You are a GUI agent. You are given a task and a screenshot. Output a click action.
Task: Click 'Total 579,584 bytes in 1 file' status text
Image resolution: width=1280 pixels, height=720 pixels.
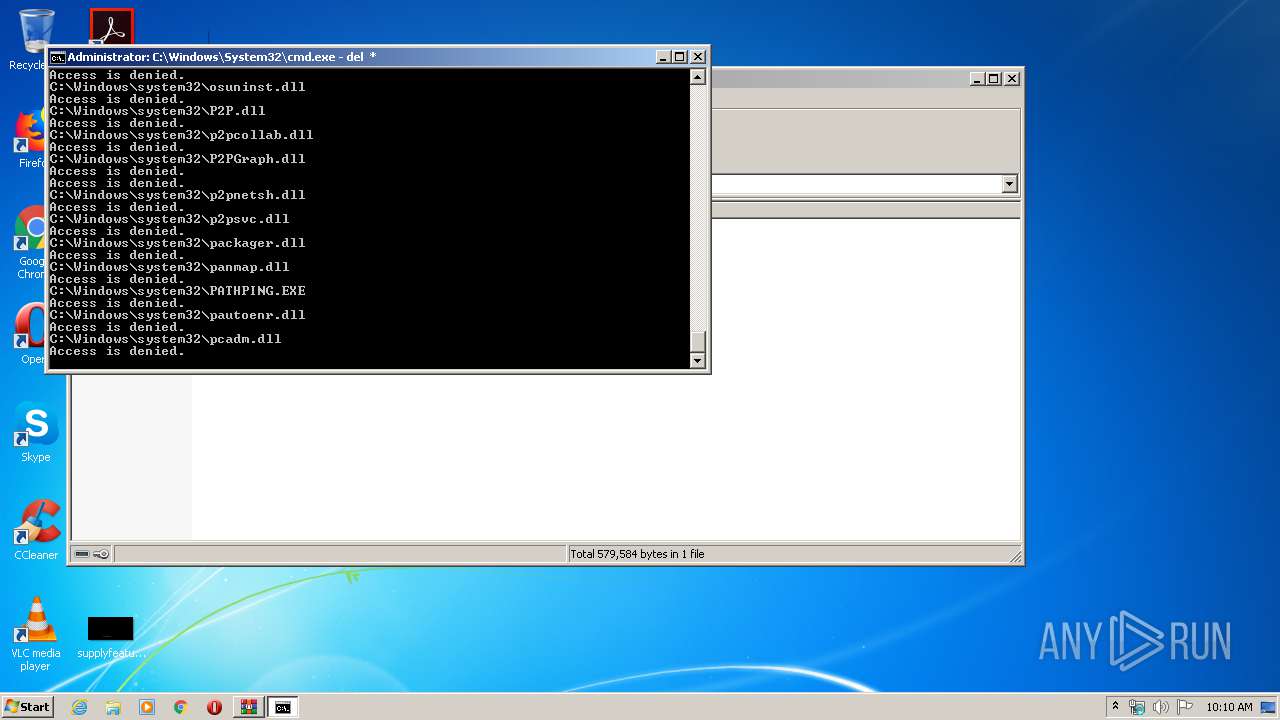point(637,554)
